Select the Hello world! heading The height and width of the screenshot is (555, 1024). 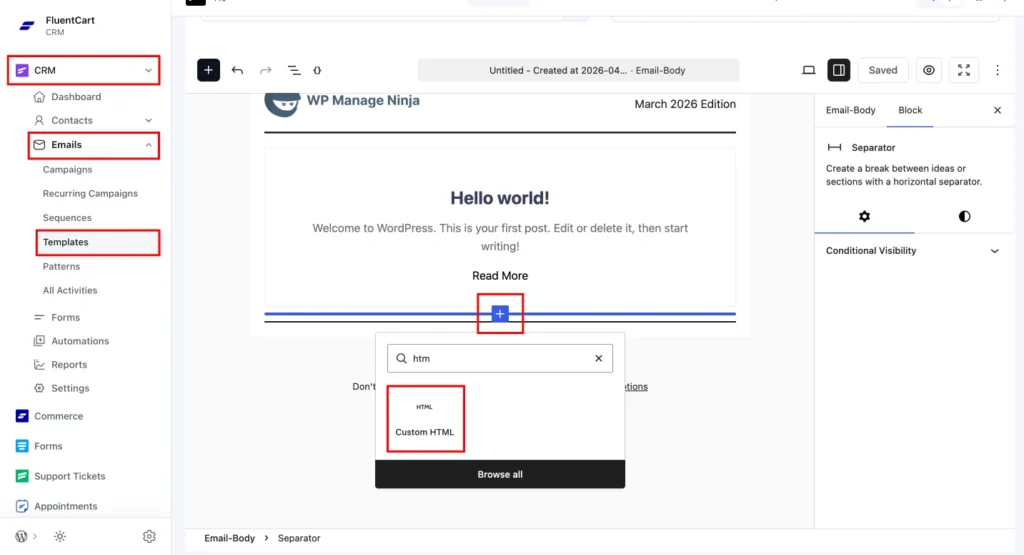pos(500,198)
